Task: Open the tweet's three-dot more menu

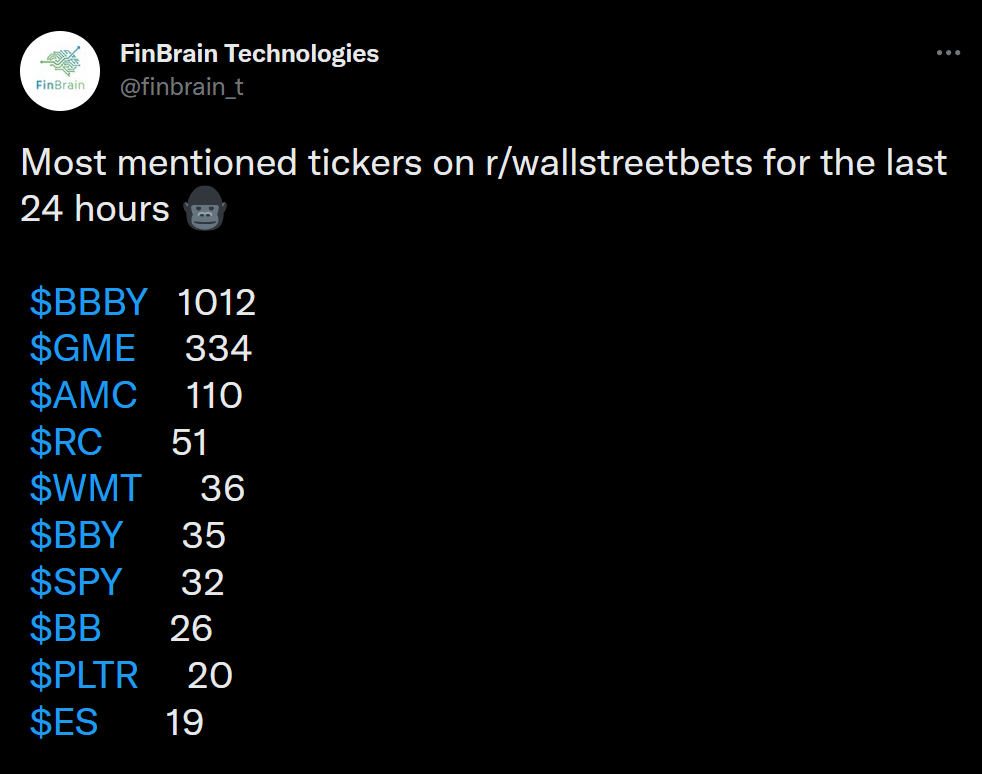Action: coord(948,53)
